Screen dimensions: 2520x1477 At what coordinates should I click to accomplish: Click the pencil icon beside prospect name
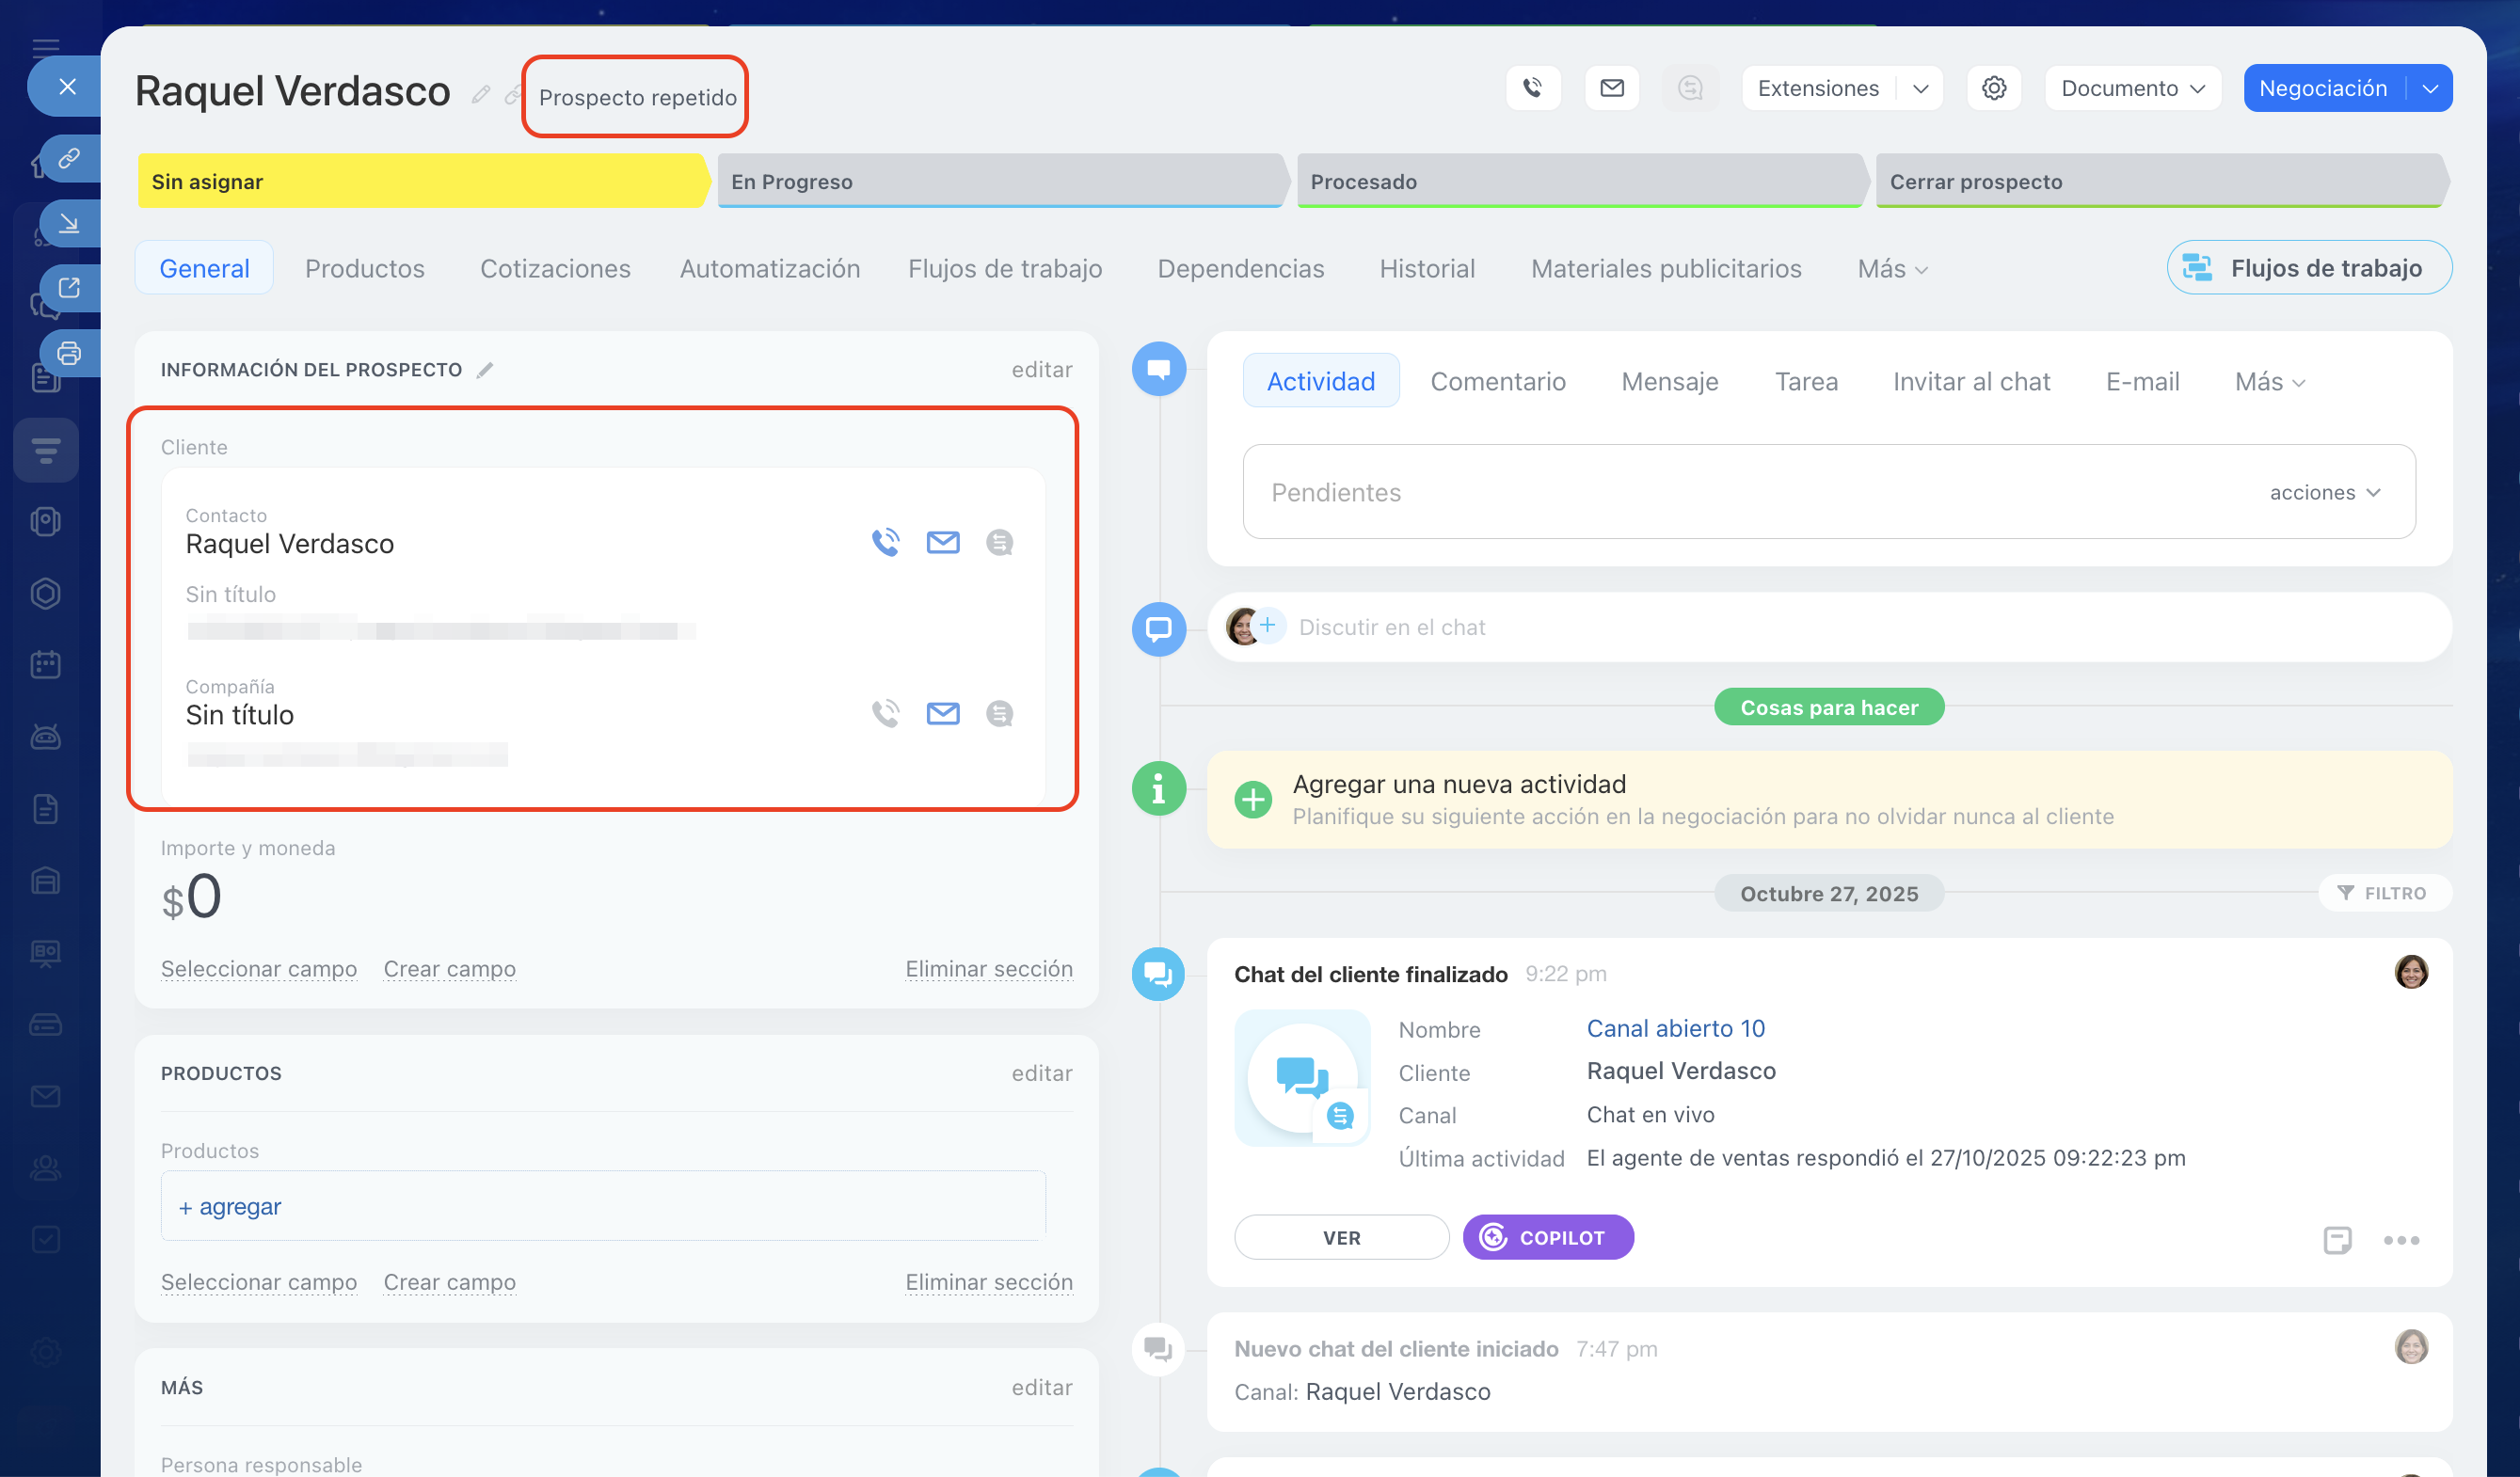[481, 94]
